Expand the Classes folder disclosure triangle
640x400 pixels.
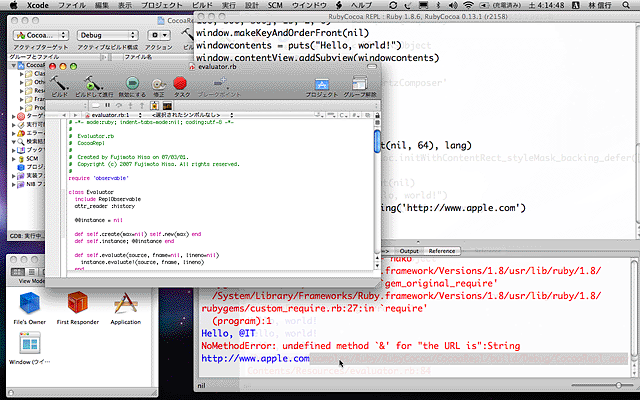(22, 74)
